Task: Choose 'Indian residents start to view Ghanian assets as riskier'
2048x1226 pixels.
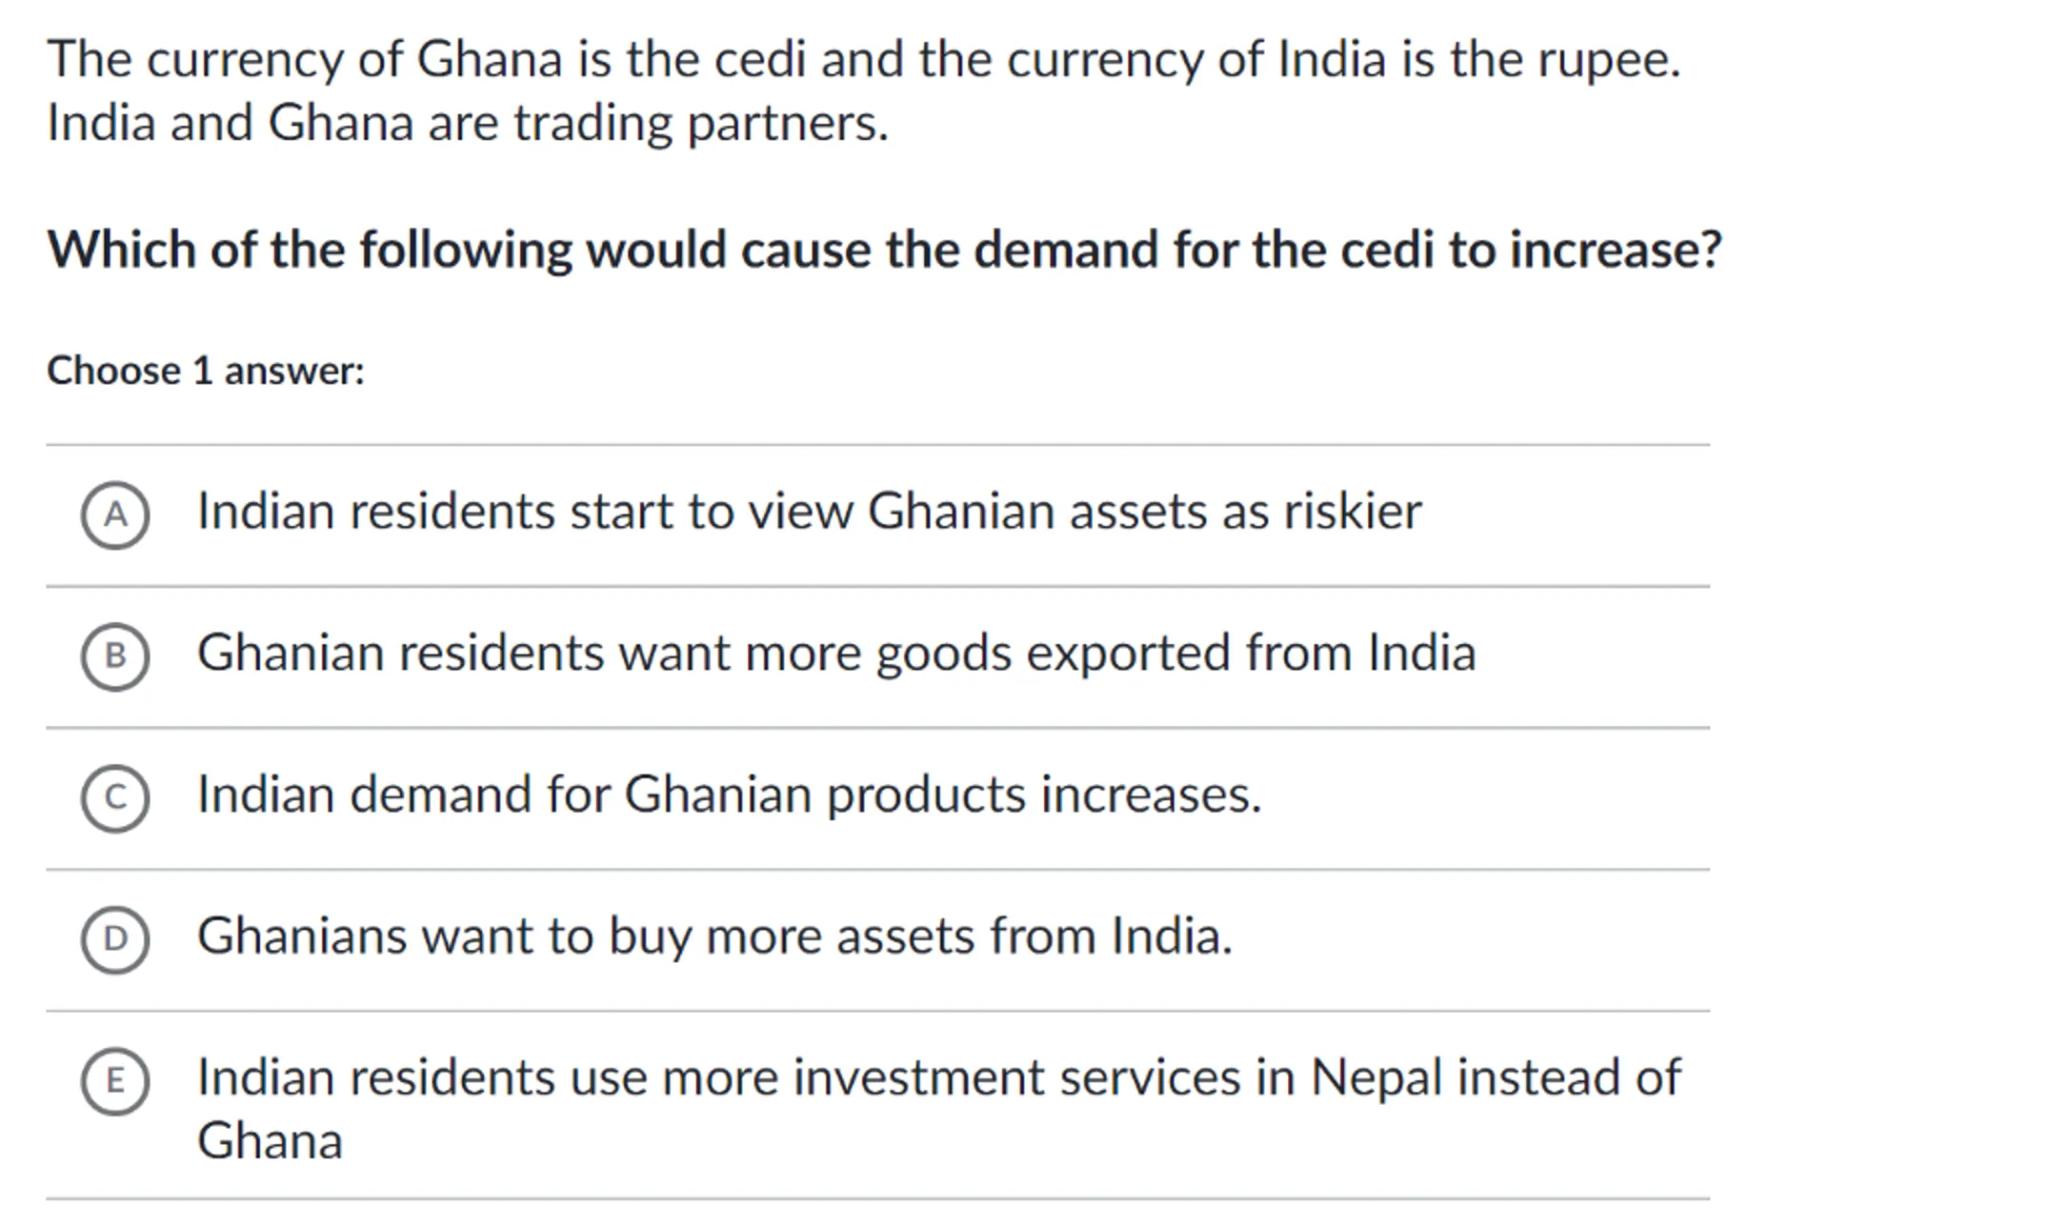Action: click(808, 512)
